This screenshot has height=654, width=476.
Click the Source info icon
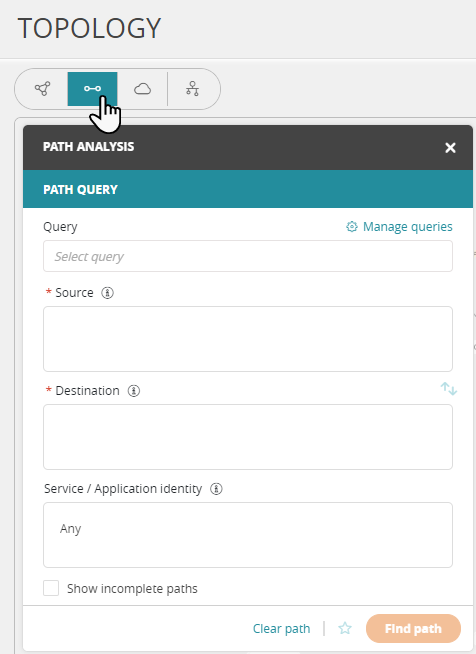(x=107, y=293)
